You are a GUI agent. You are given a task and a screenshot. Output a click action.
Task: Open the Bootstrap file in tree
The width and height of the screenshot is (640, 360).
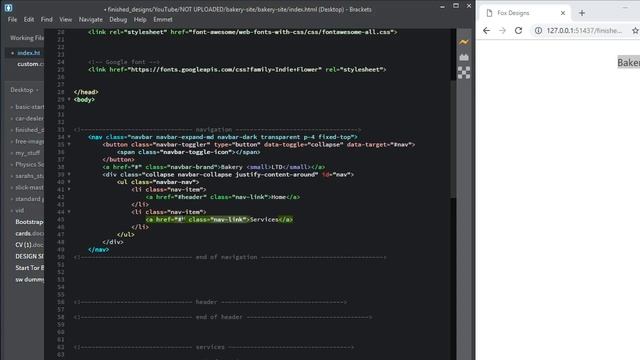click(29, 222)
